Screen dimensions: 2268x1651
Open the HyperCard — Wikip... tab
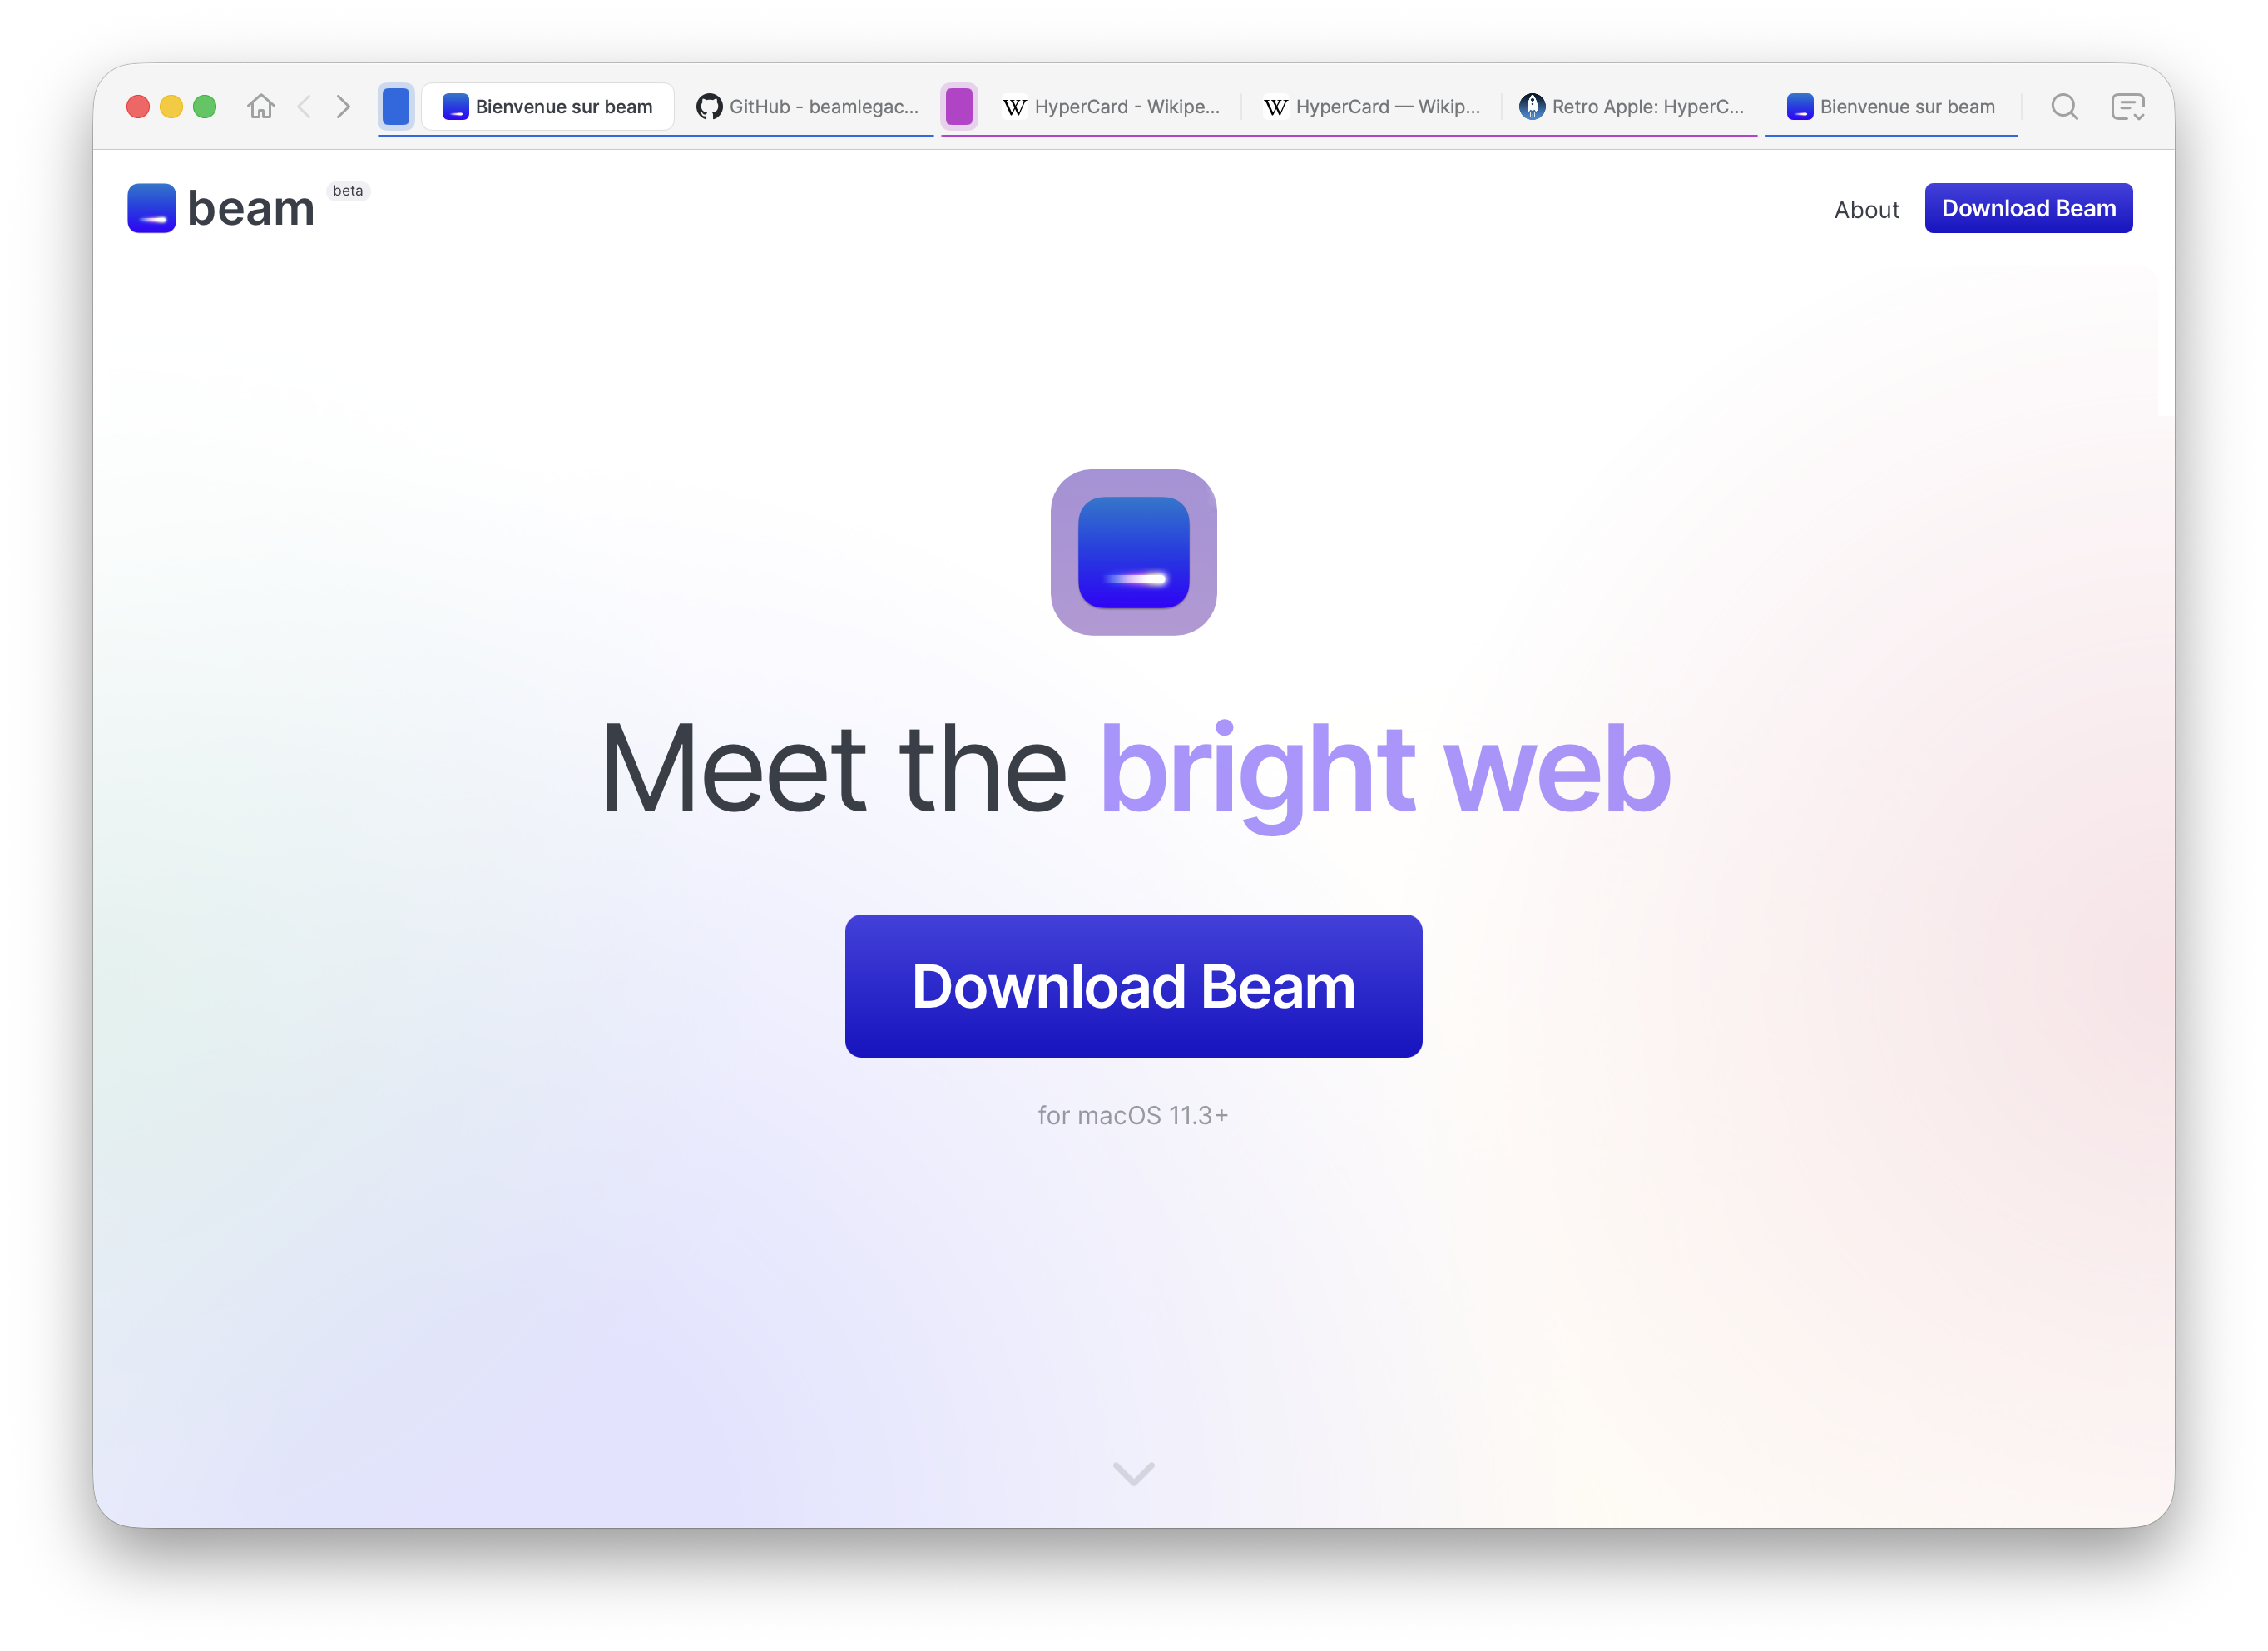point(1371,106)
